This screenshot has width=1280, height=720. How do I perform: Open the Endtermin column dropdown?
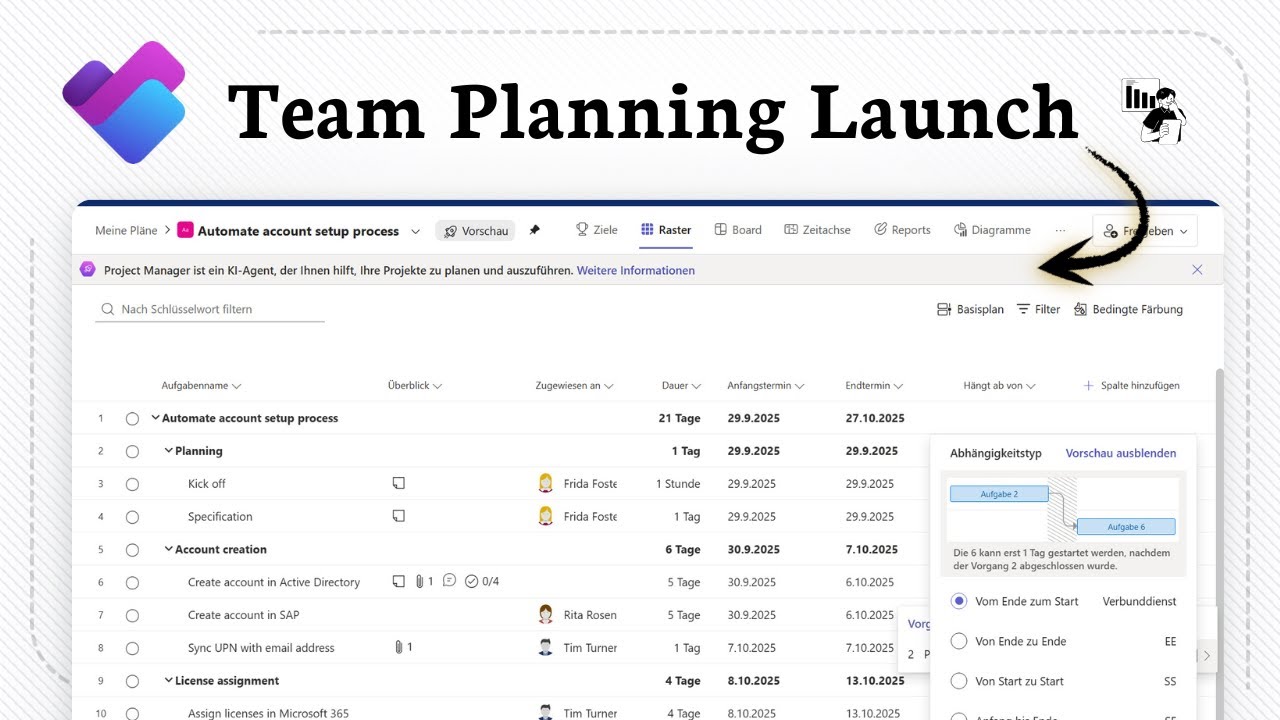tap(899, 386)
